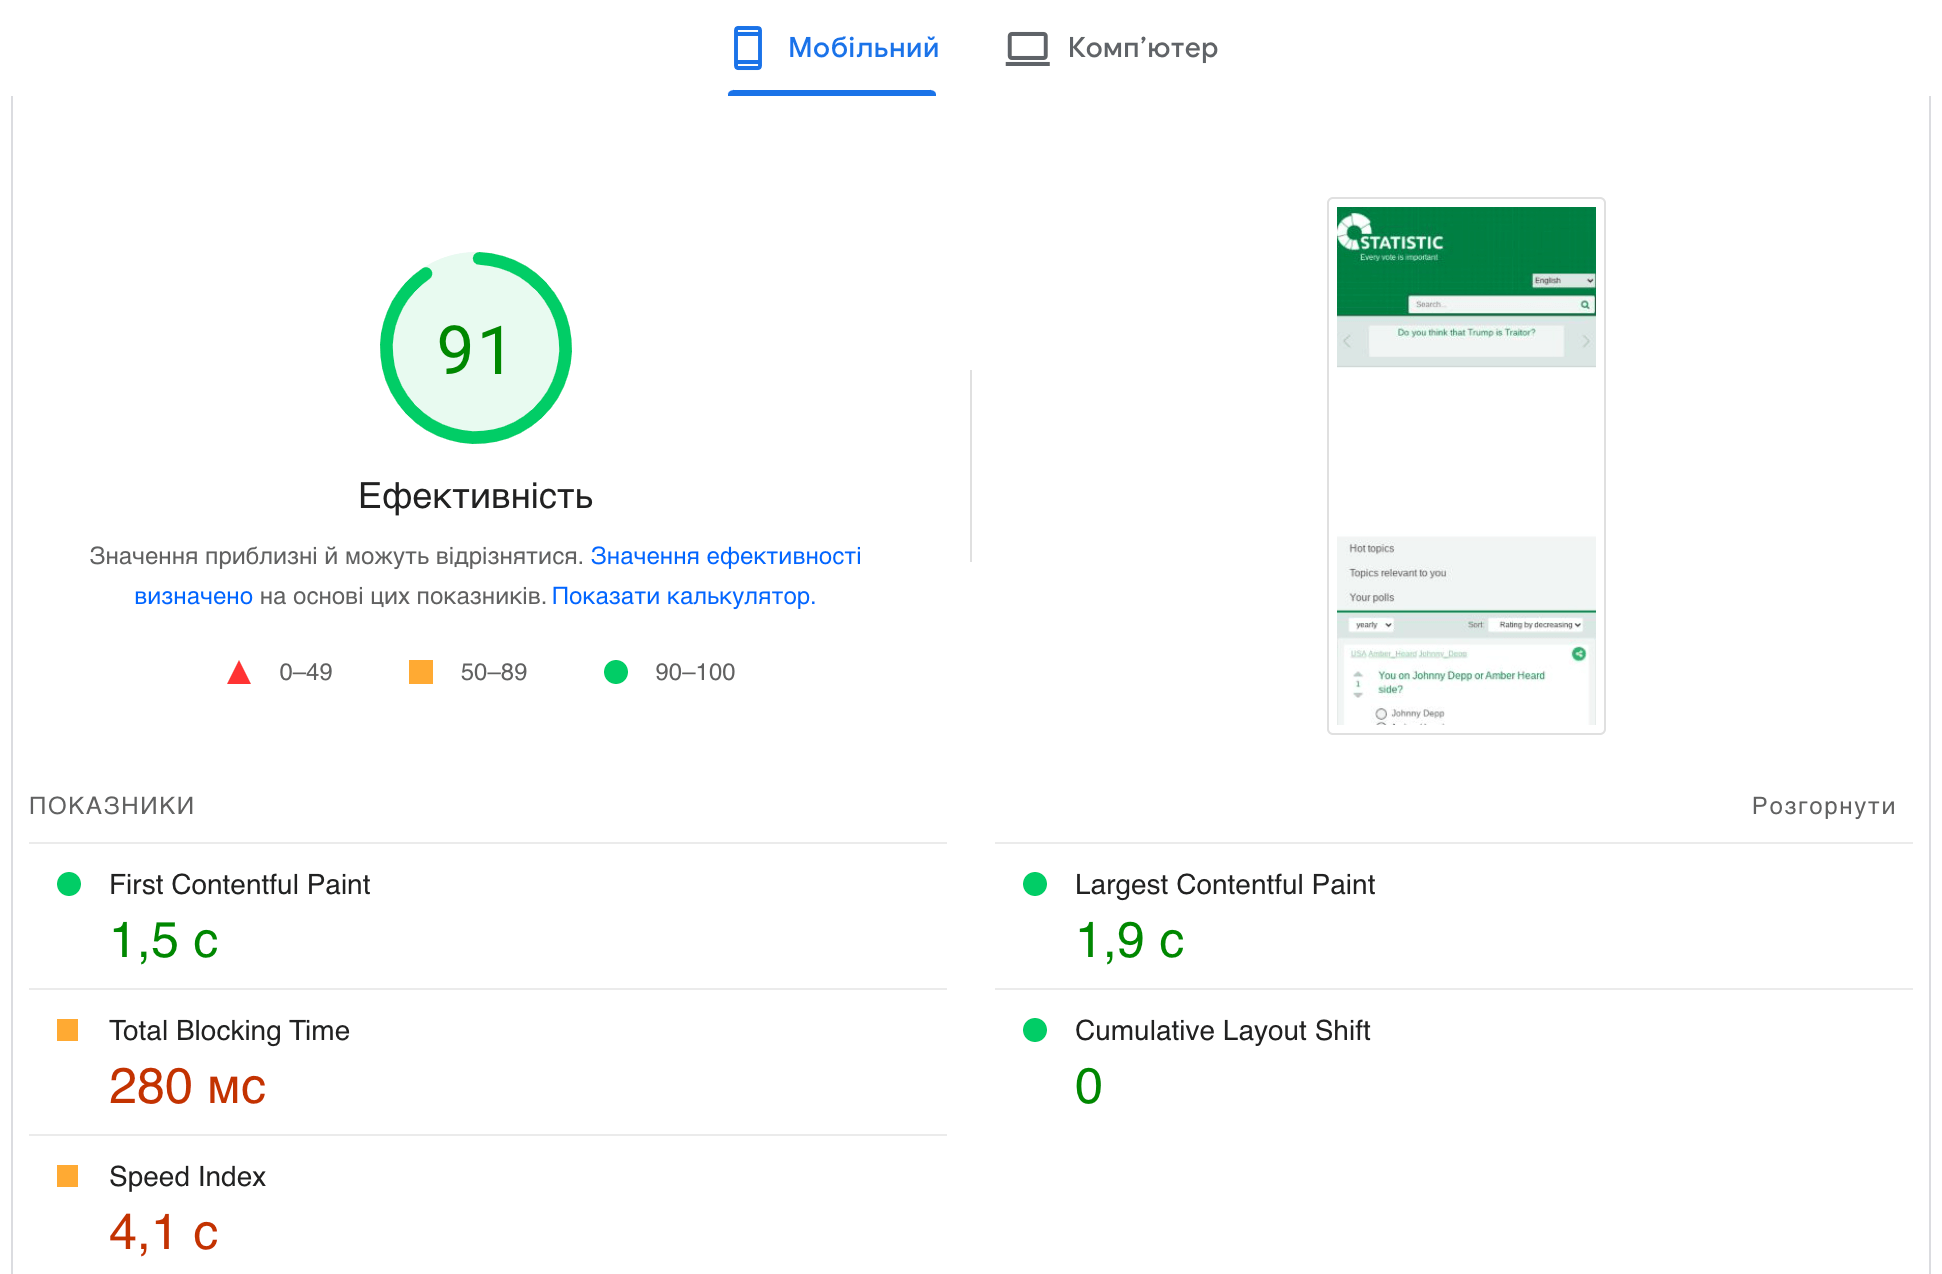
Task: Open the 'Rating by decreasing' sort dropdown
Action: click(1537, 624)
